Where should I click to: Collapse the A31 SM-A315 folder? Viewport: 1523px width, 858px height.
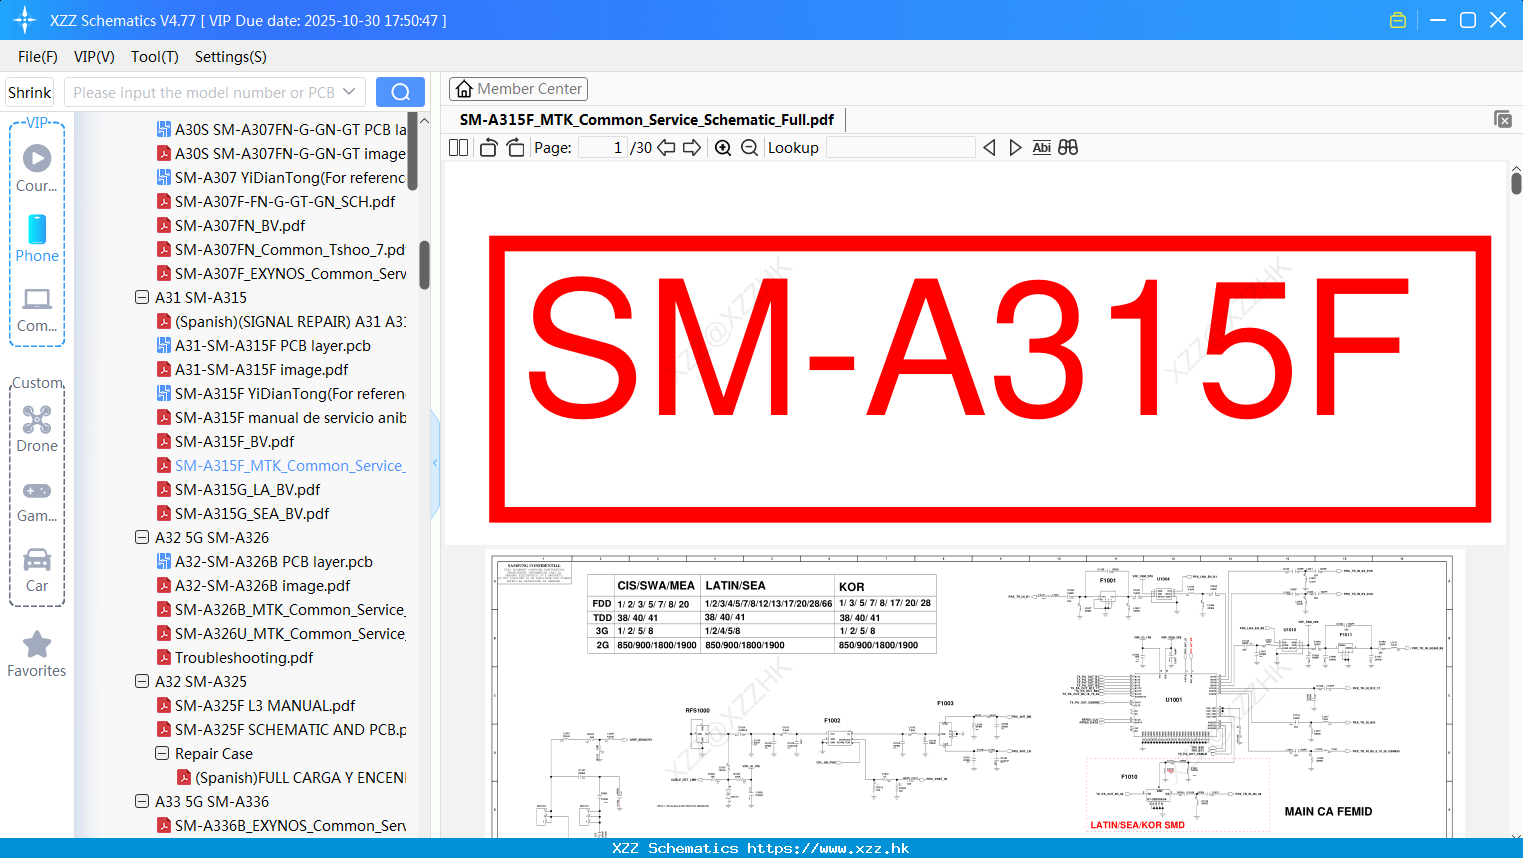[x=142, y=297]
